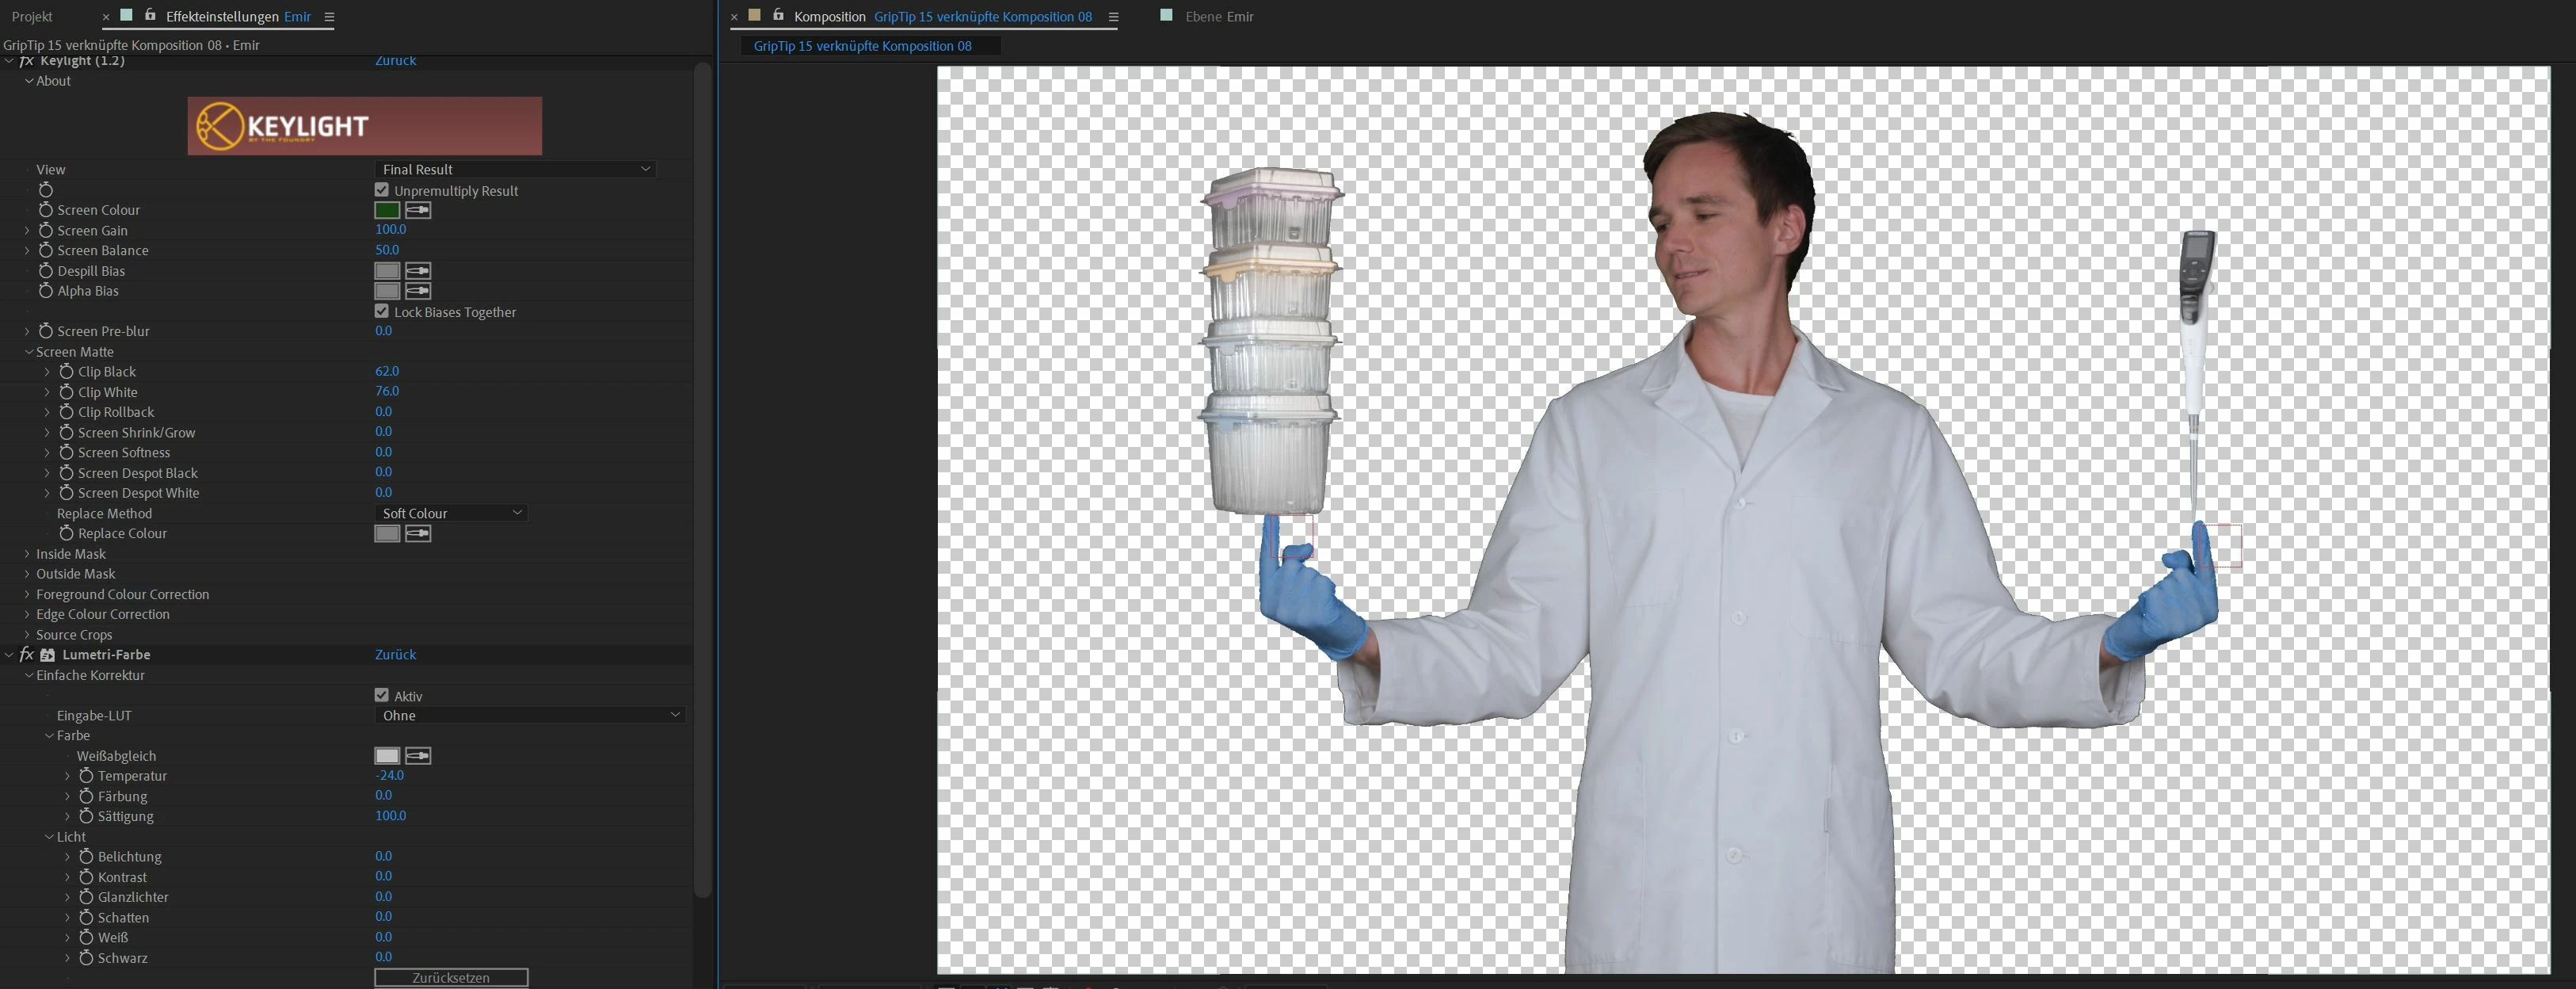Screen dimensions: 2576x989
Task: Click Despill Bias eyedropper icon
Action: [x=418, y=271]
